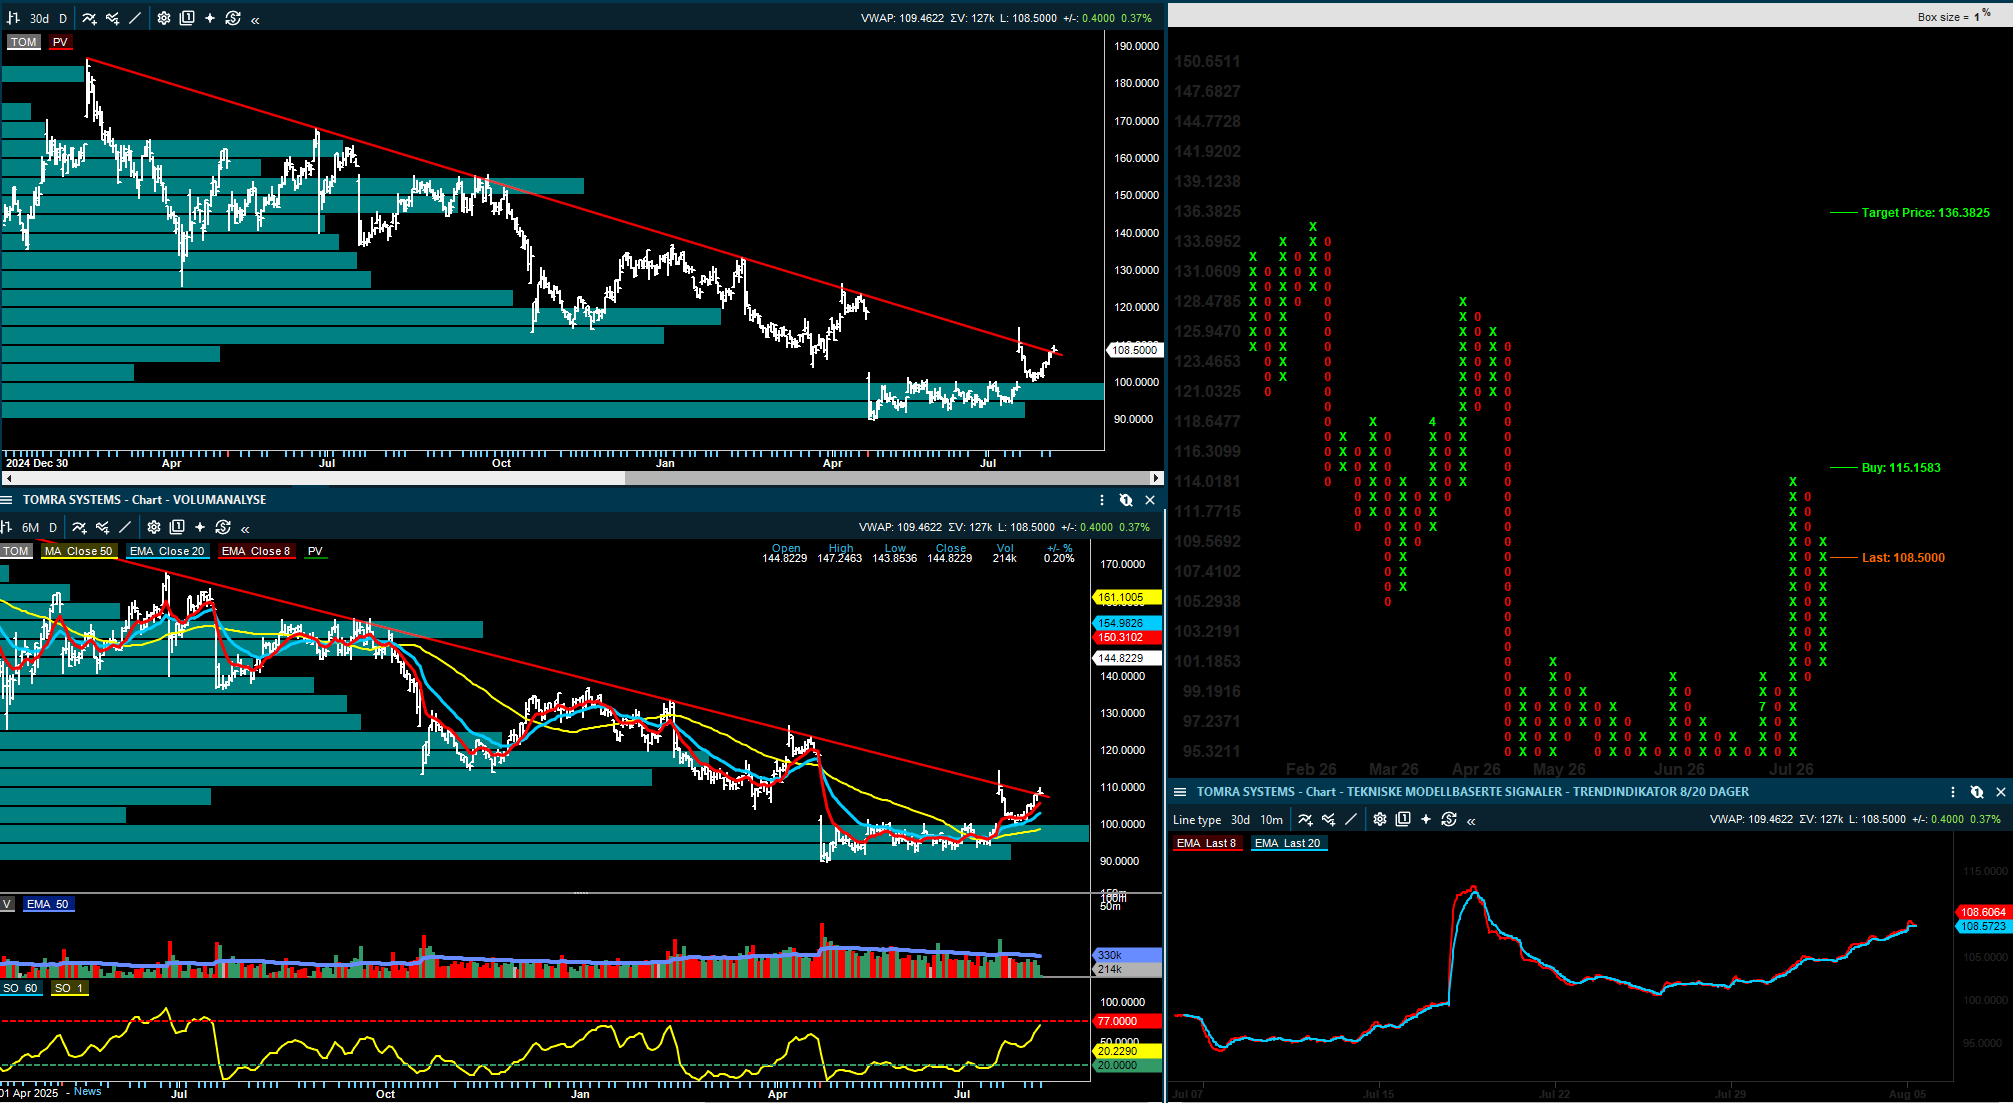Viewport: 2013px width, 1103px height.
Task: Add indicator in top chart toolbar
Action: [x=89, y=18]
